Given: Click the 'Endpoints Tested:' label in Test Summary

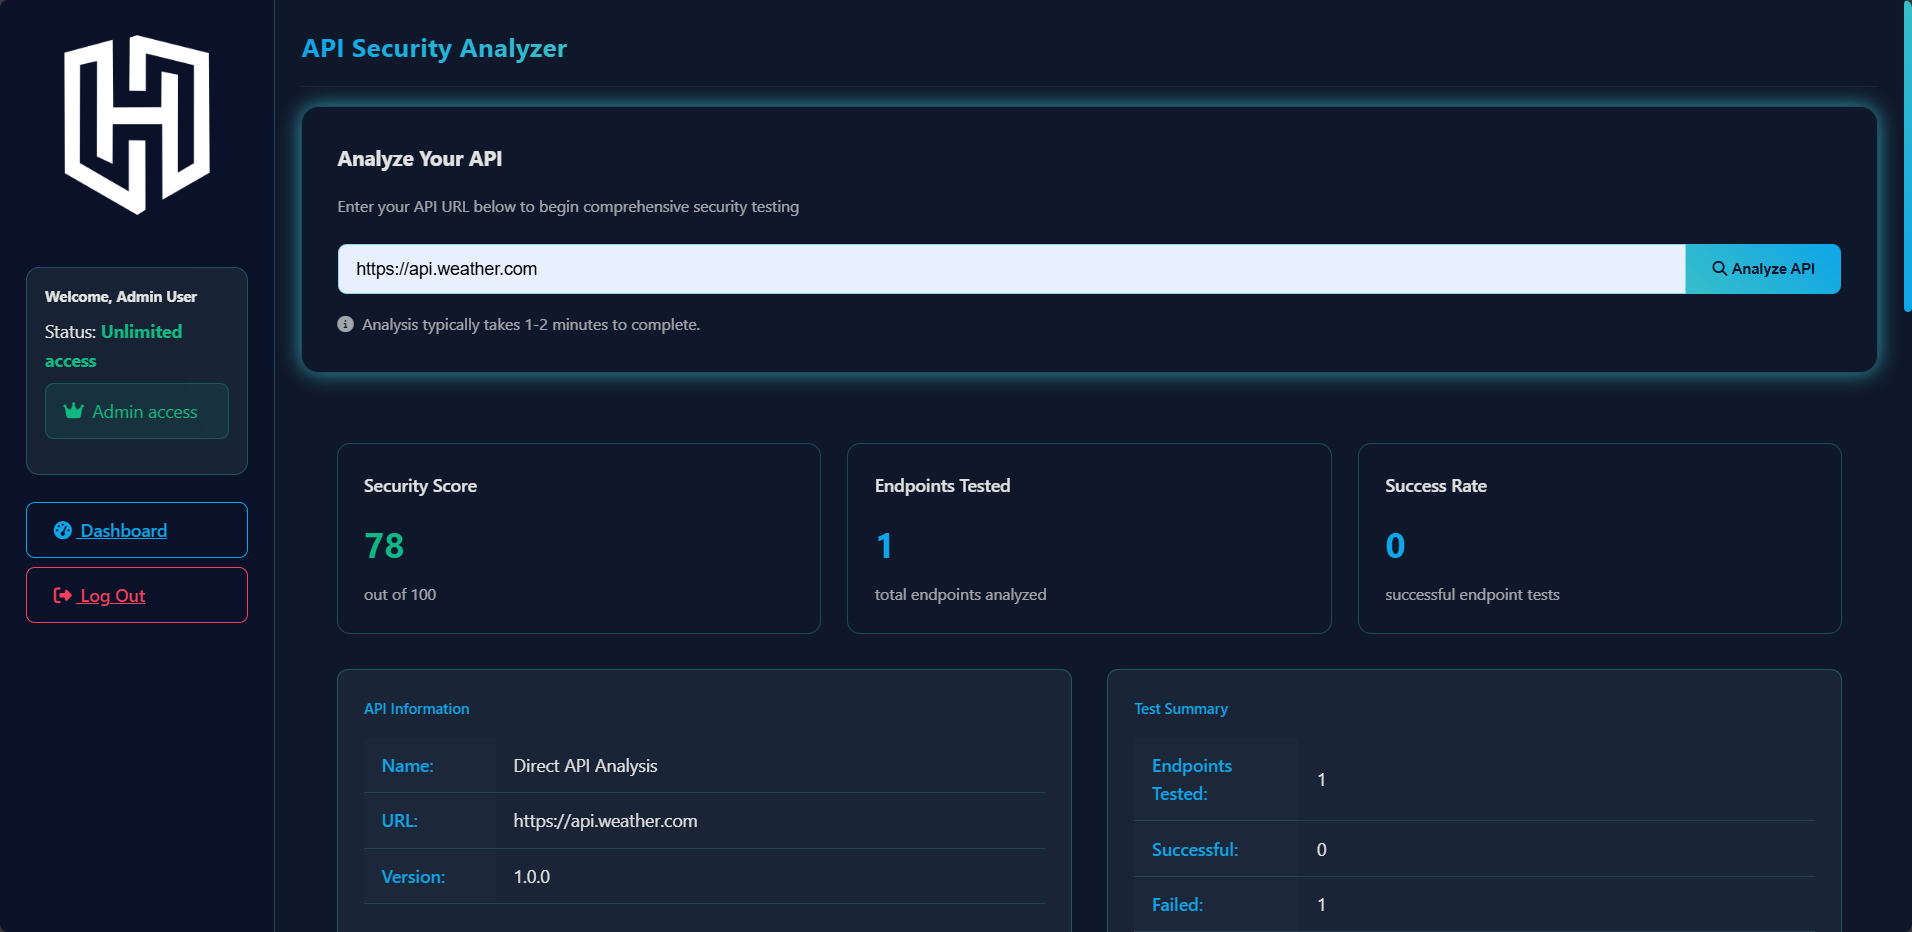Looking at the screenshot, I should click(x=1192, y=780).
